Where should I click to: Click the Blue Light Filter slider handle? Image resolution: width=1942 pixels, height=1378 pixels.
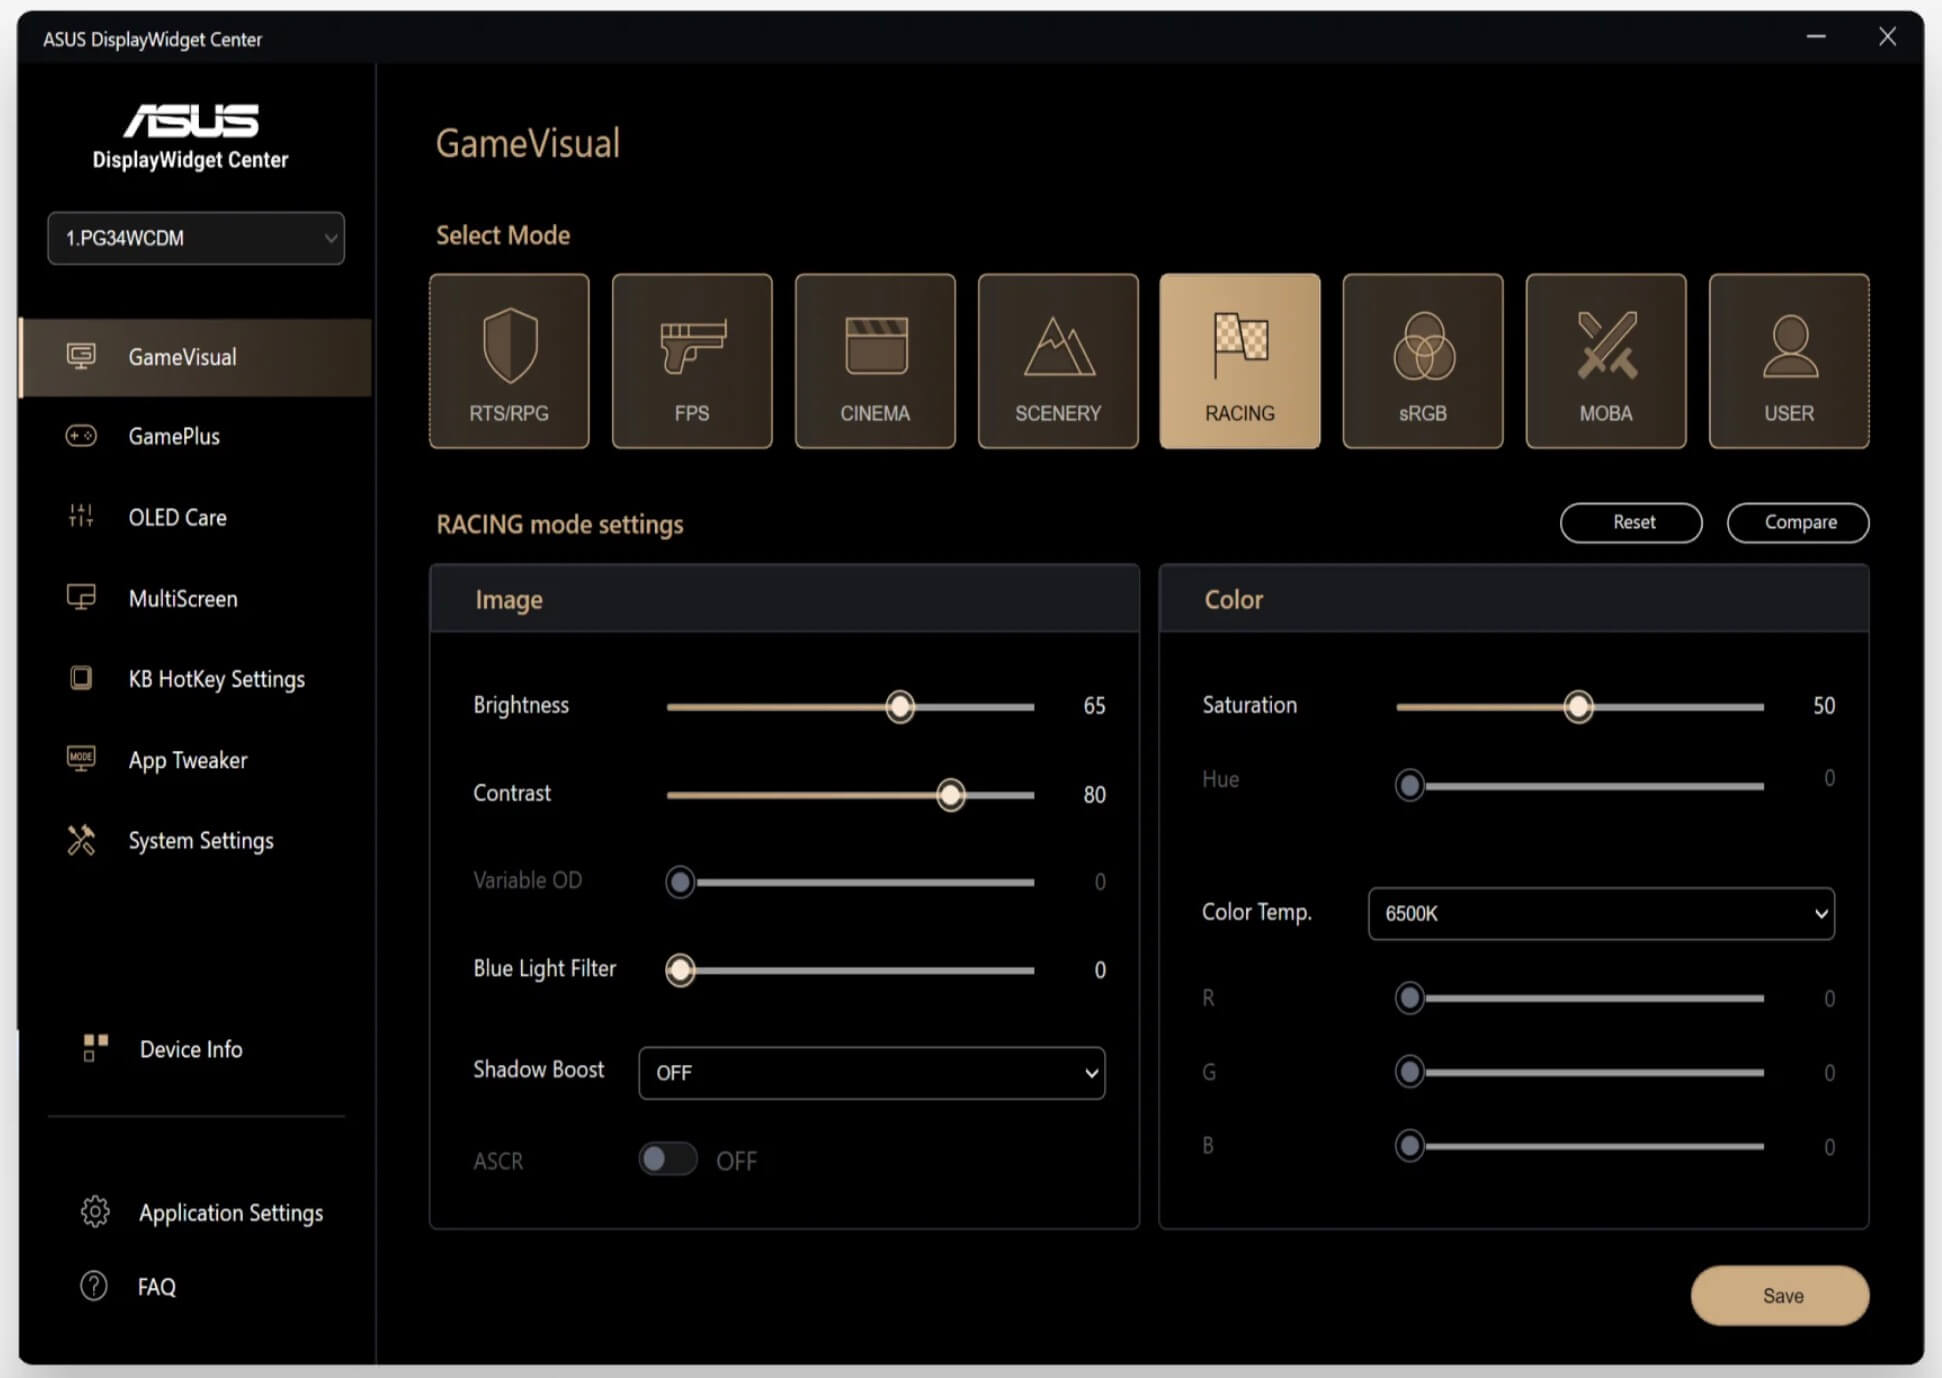(x=680, y=970)
